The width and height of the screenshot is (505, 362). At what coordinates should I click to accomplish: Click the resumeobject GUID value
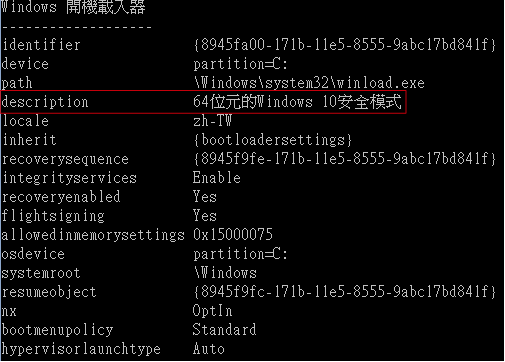(345, 292)
